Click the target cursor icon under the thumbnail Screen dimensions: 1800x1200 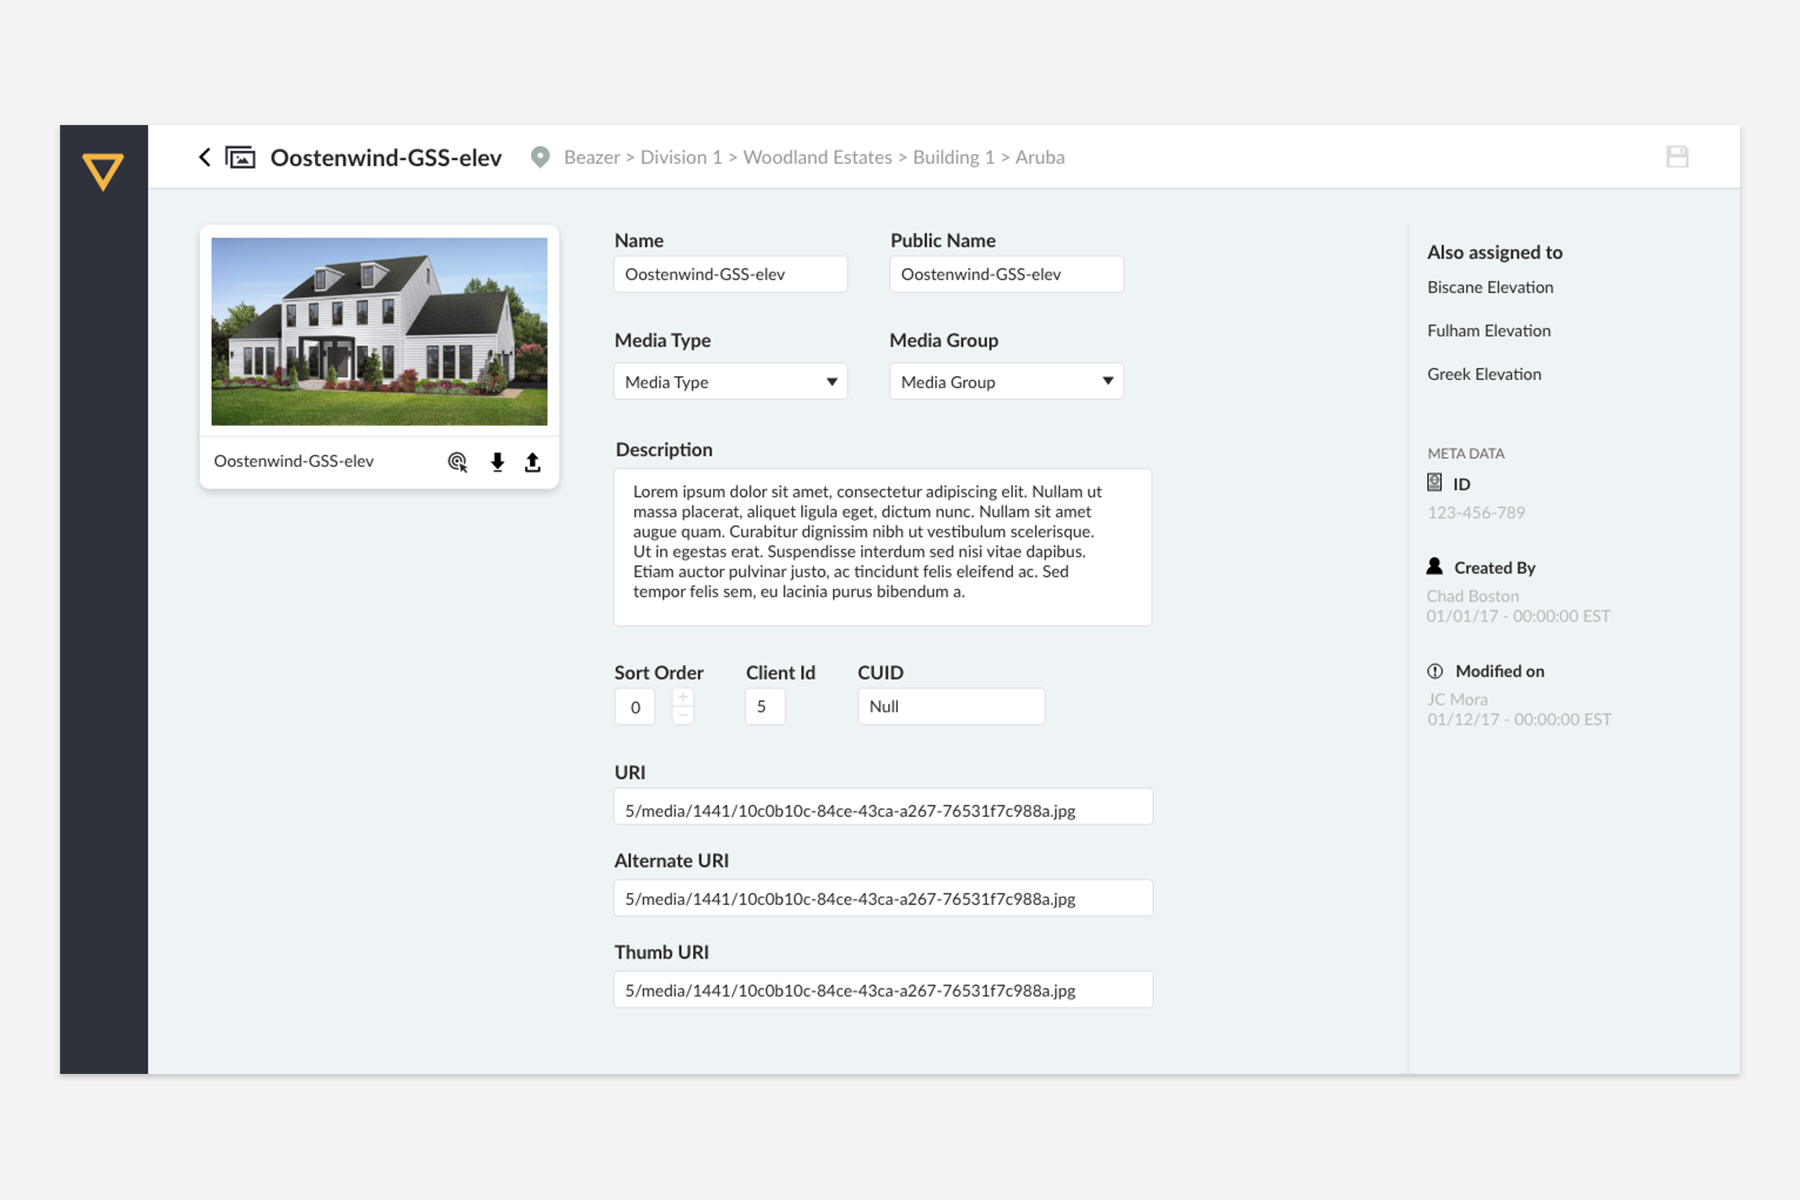pyautogui.click(x=457, y=461)
